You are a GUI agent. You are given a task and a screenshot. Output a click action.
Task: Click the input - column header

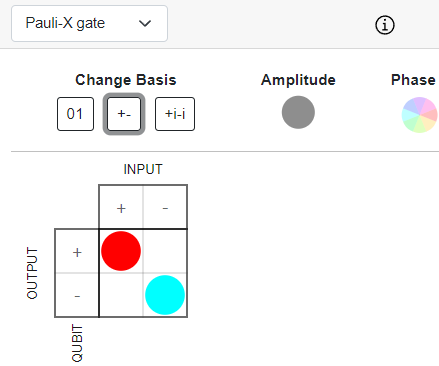(x=165, y=207)
